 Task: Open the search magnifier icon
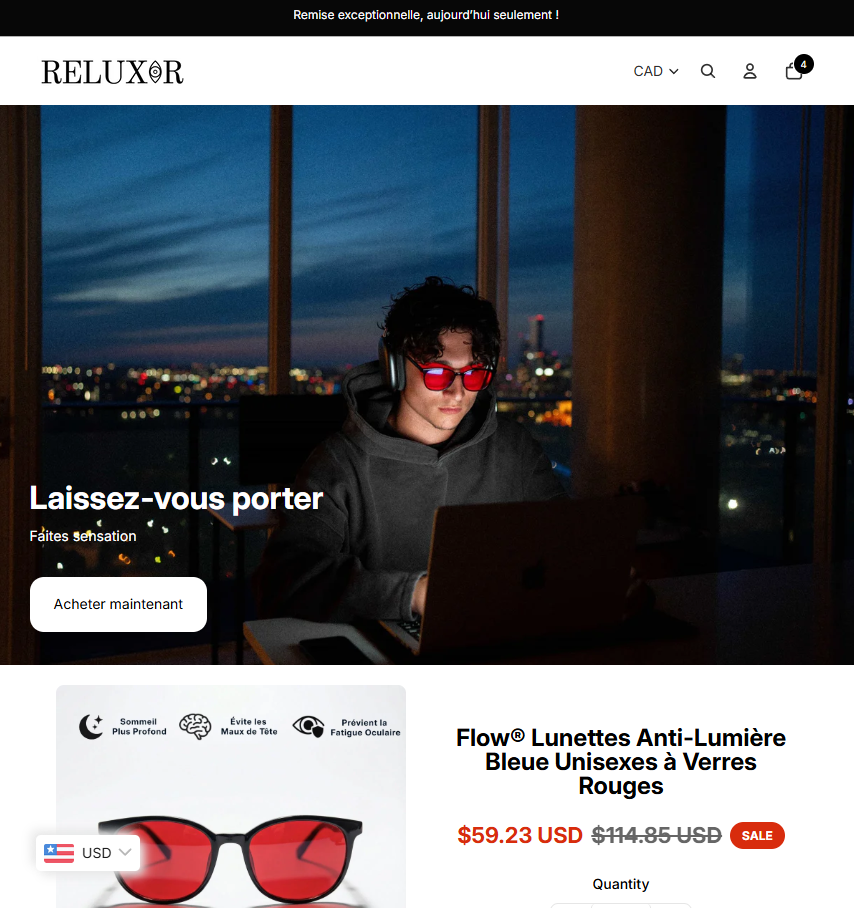pyautogui.click(x=708, y=71)
